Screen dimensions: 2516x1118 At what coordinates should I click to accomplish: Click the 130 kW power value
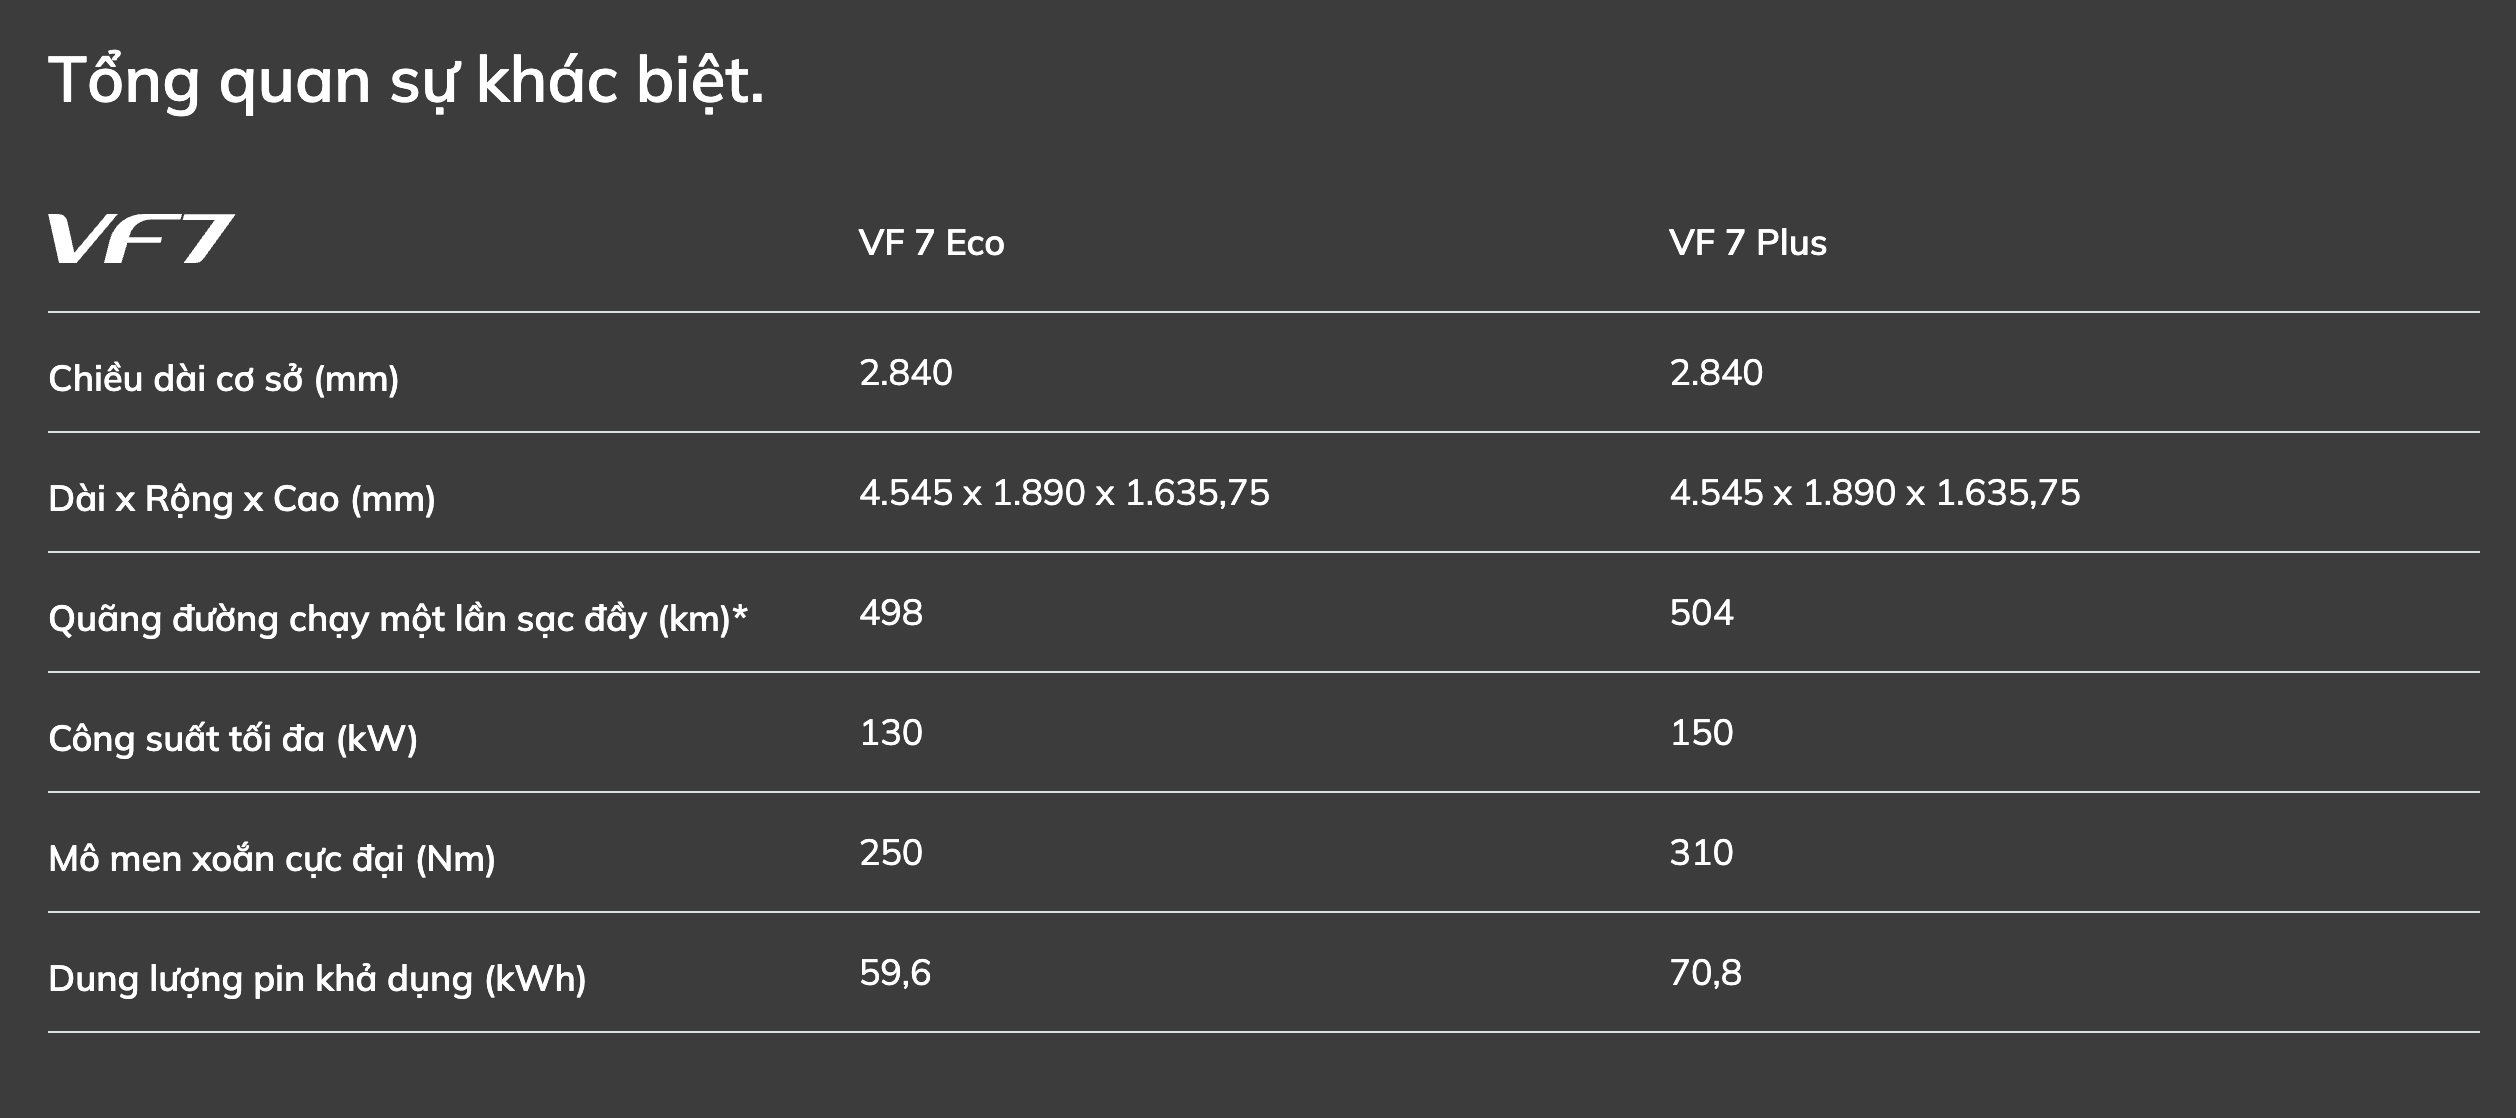[891, 733]
